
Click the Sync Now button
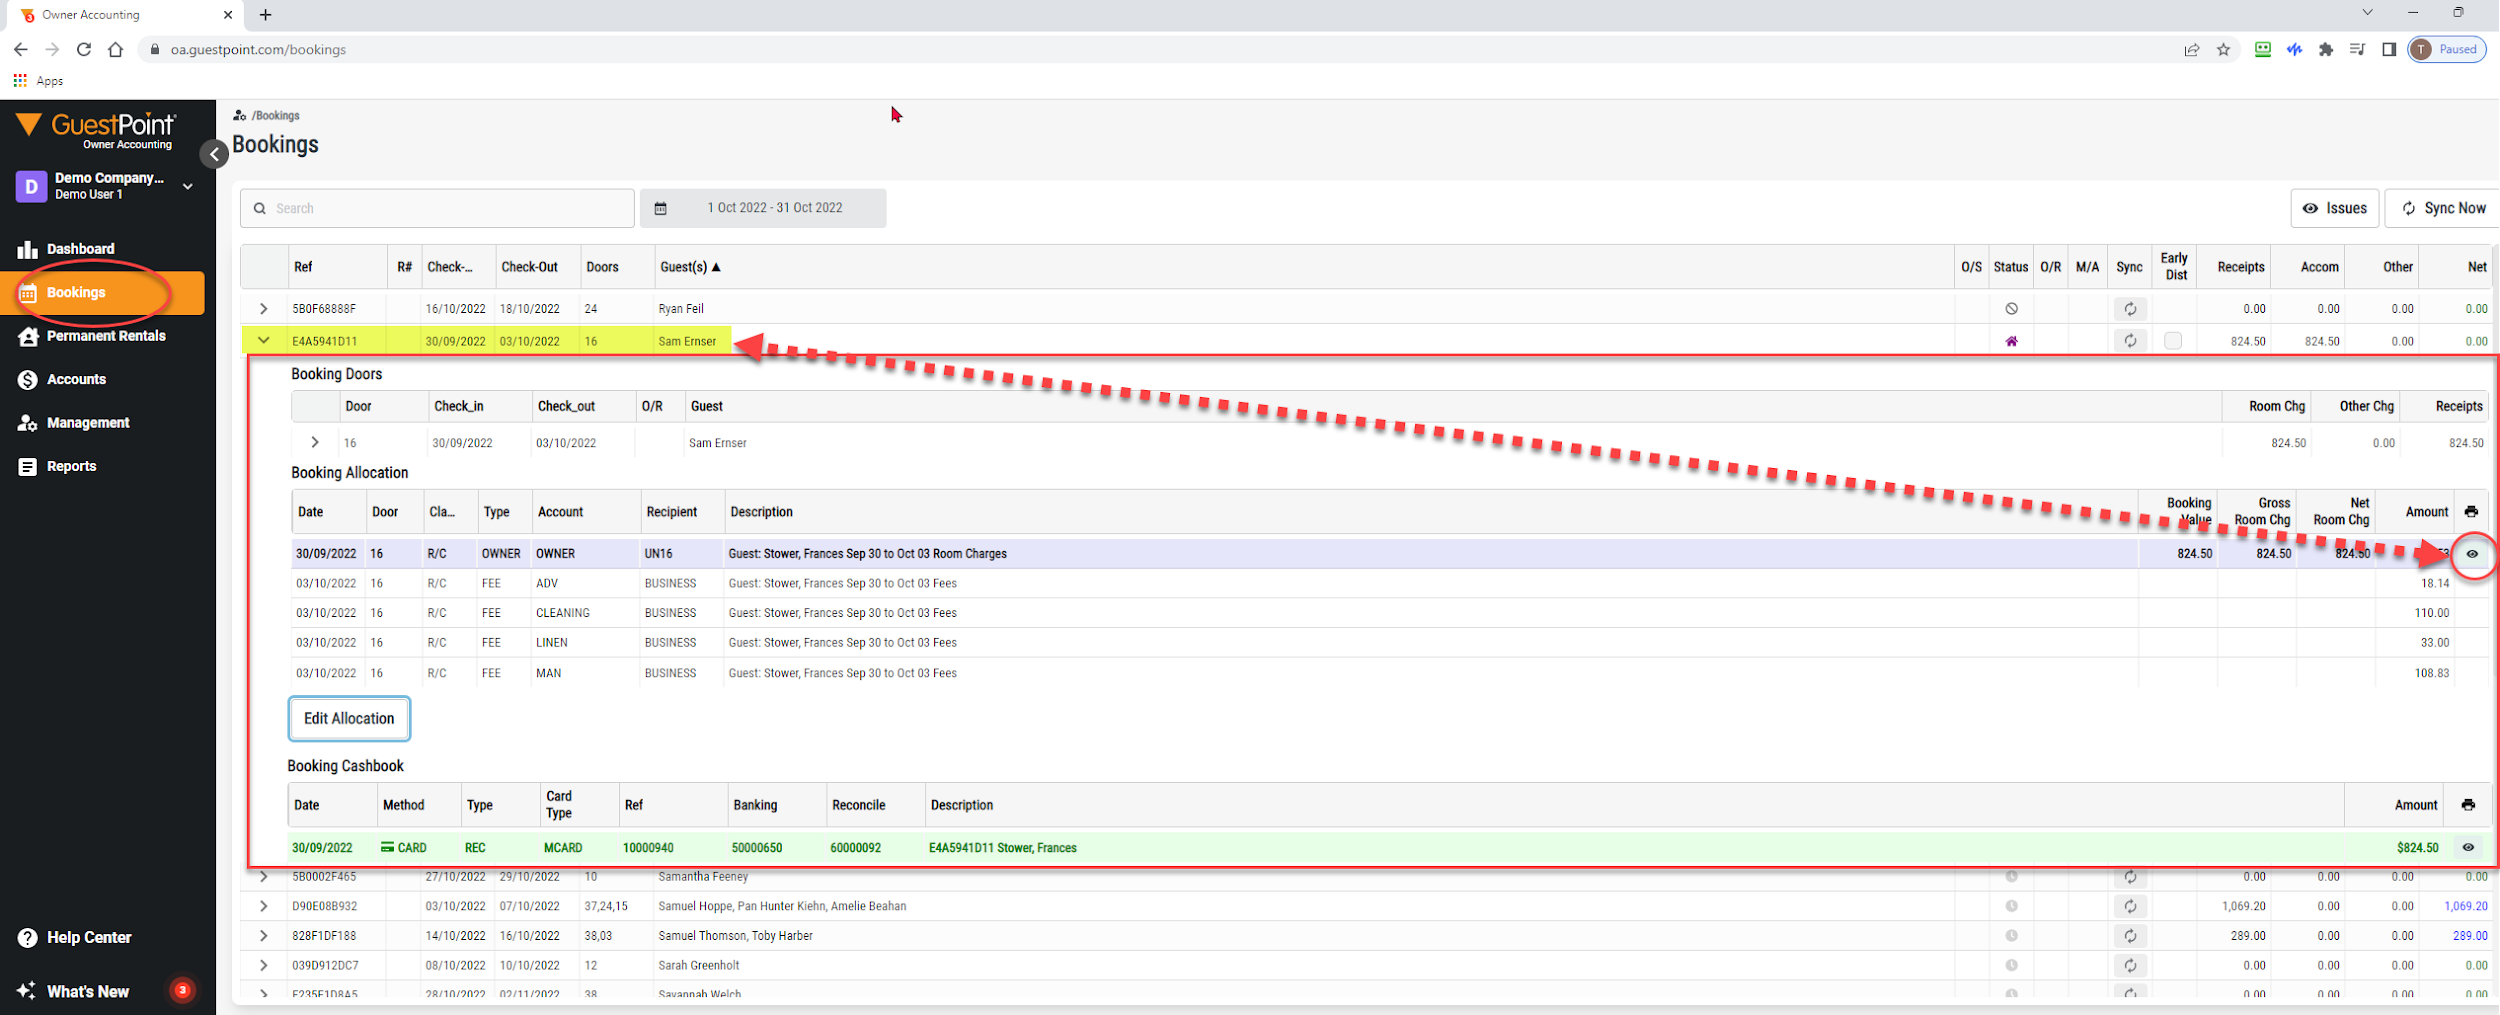[x=2443, y=208]
